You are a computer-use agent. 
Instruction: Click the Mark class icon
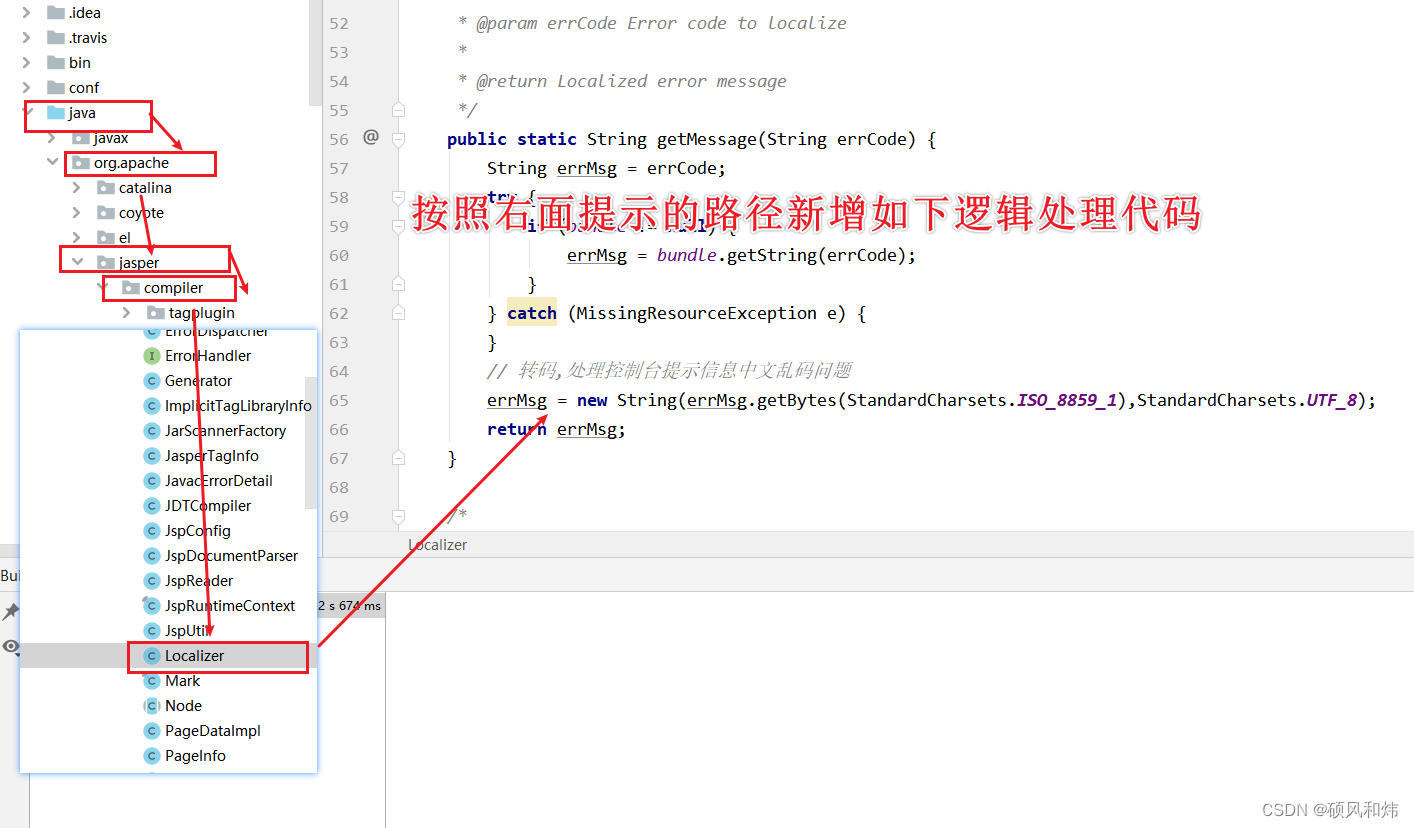click(x=152, y=681)
